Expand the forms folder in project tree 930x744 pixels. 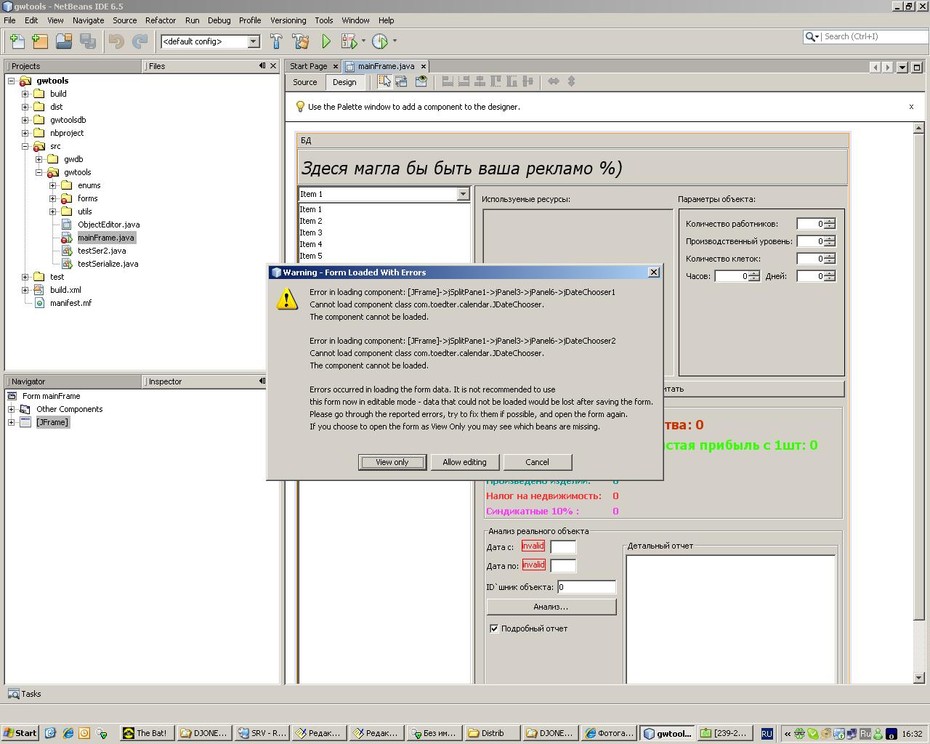[53, 198]
